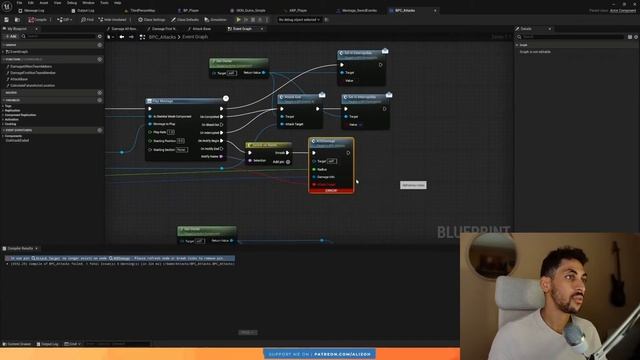Toggle Hide Unrelated nodes
Image resolution: width=640 pixels, height=360 pixels.
coord(113,20)
